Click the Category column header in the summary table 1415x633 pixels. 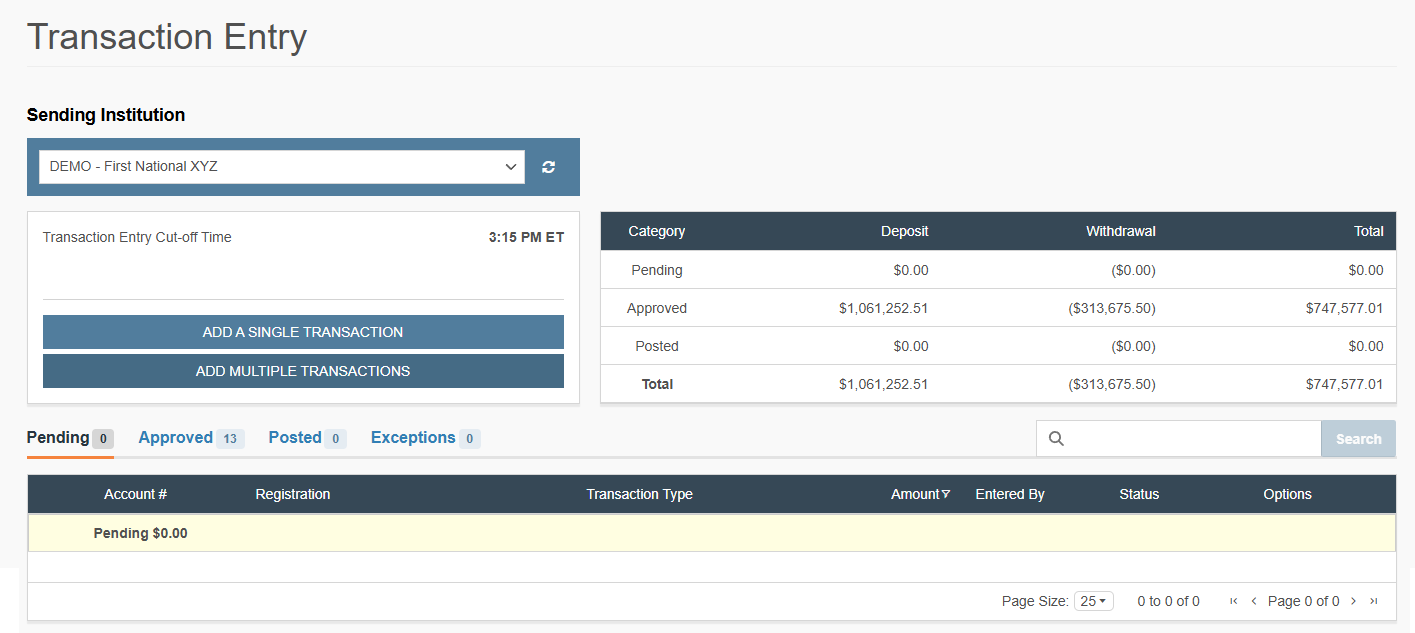point(657,231)
